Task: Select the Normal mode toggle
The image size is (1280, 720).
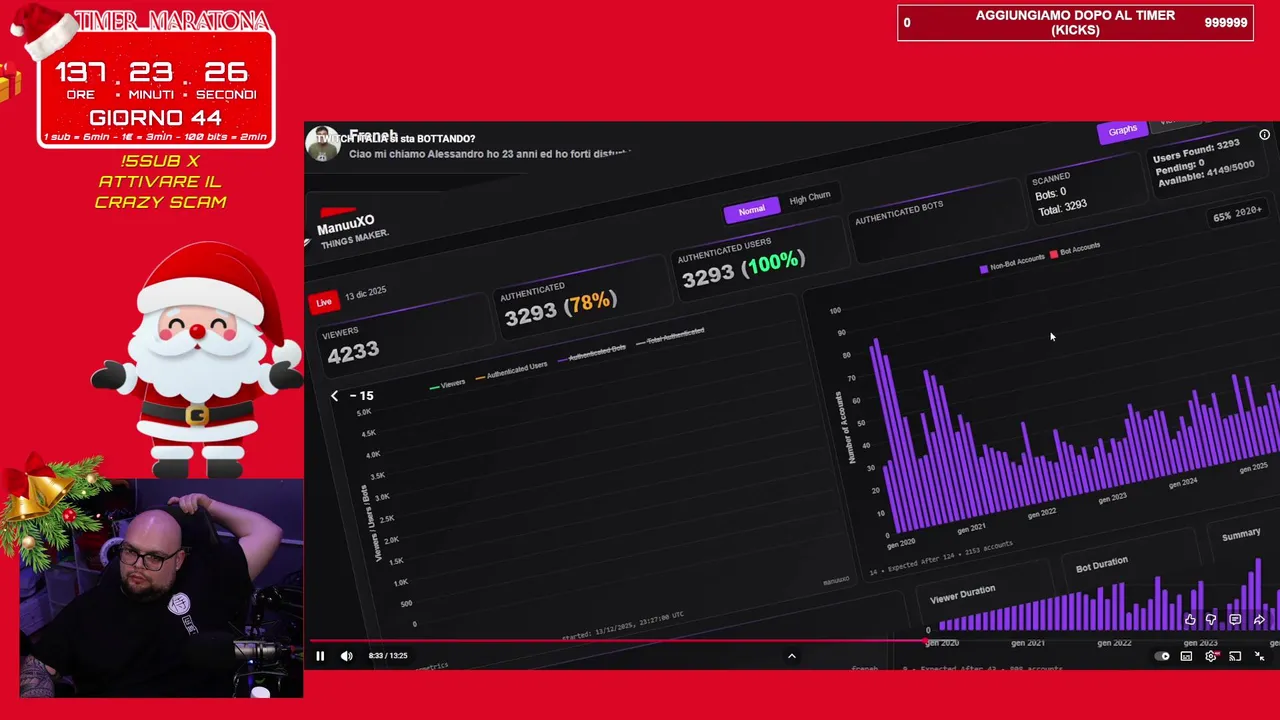Action: [x=751, y=210]
